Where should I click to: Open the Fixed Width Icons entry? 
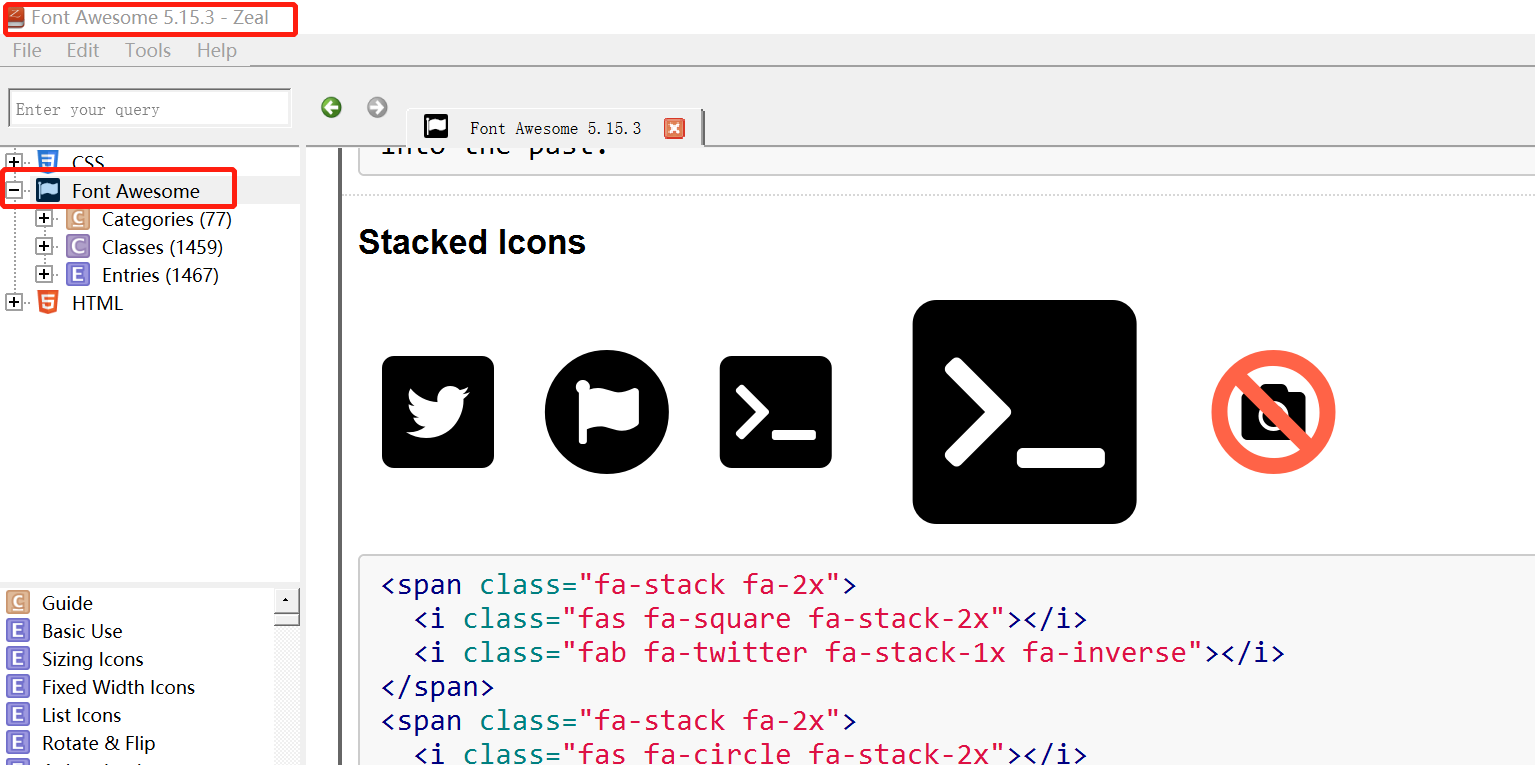coord(118,686)
